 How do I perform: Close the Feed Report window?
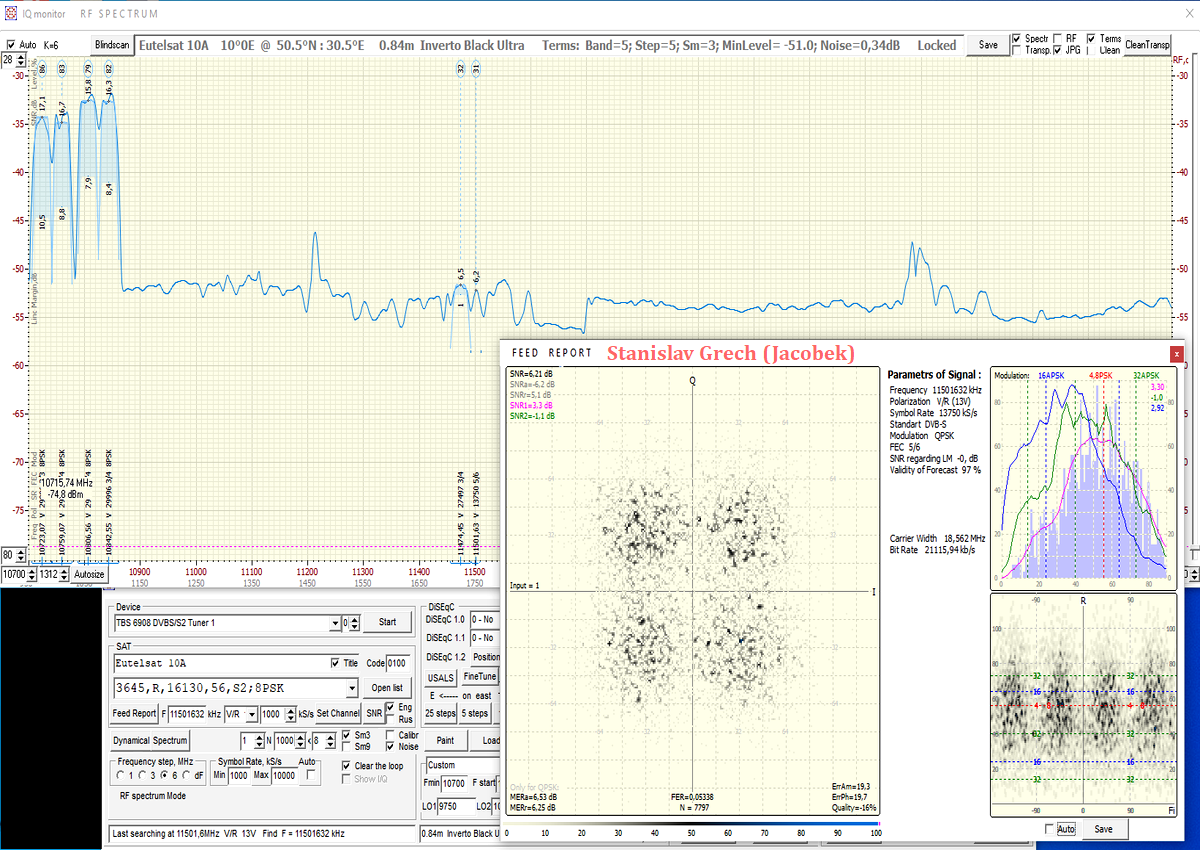[x=1177, y=353]
